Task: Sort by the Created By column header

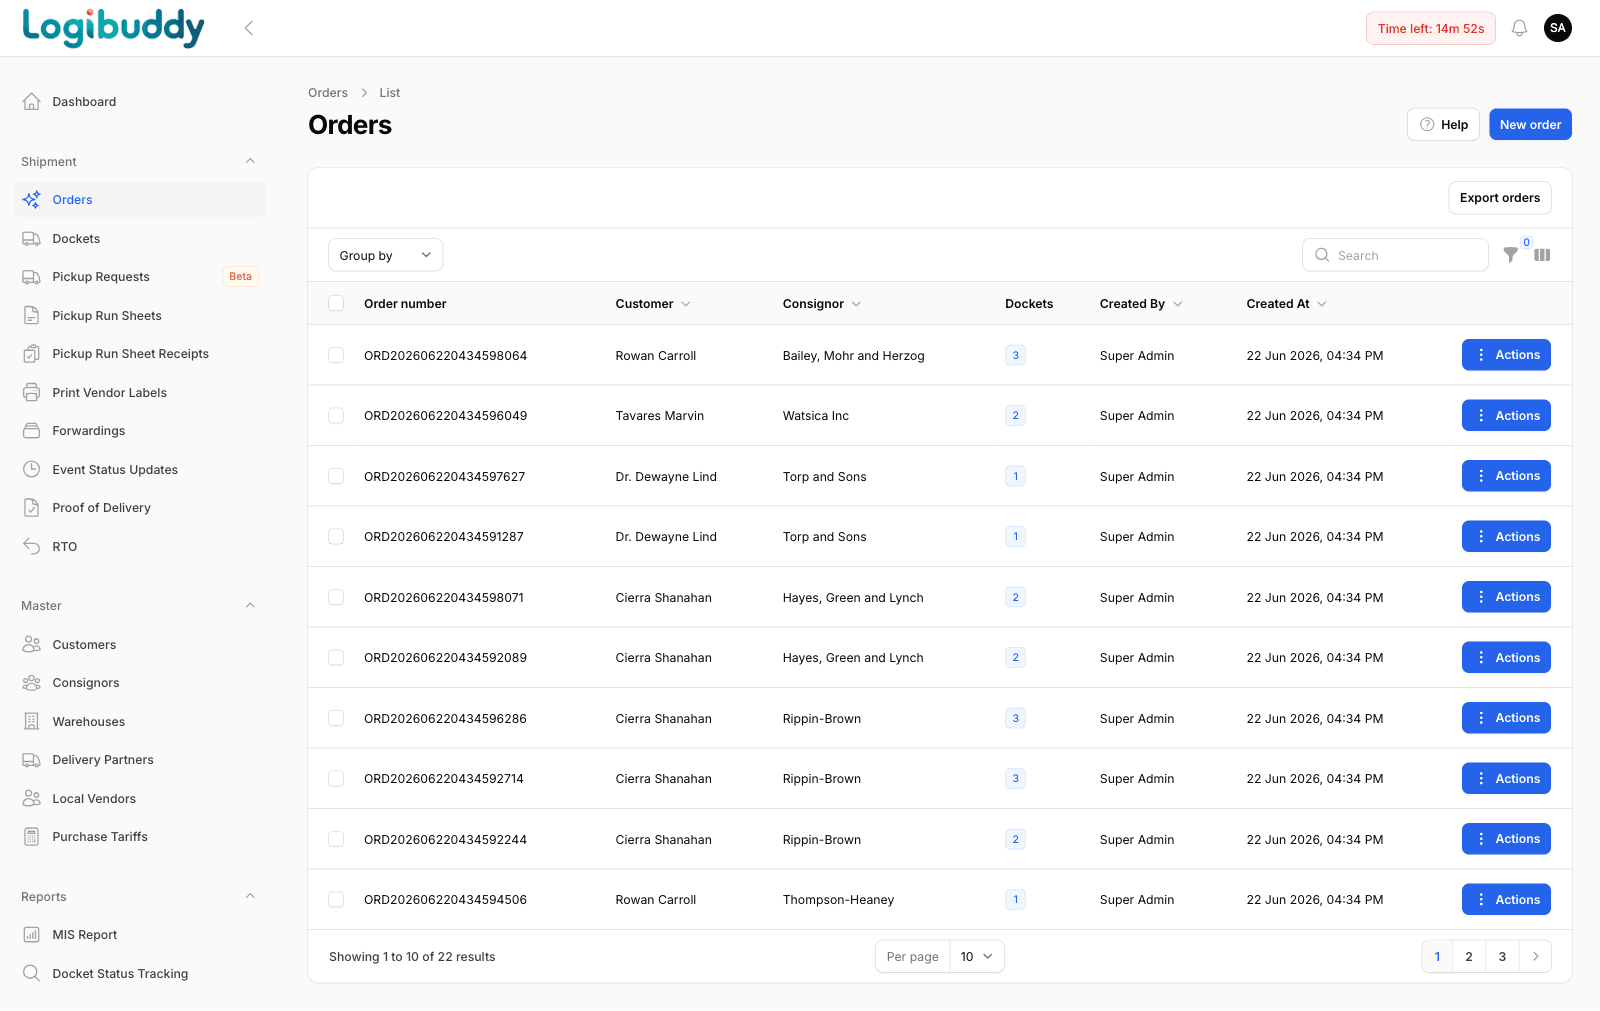Action: point(1141,304)
